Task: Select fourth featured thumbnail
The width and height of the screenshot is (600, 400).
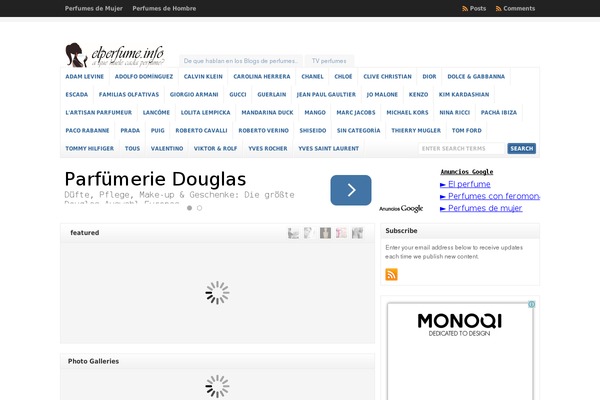Action: click(341, 233)
